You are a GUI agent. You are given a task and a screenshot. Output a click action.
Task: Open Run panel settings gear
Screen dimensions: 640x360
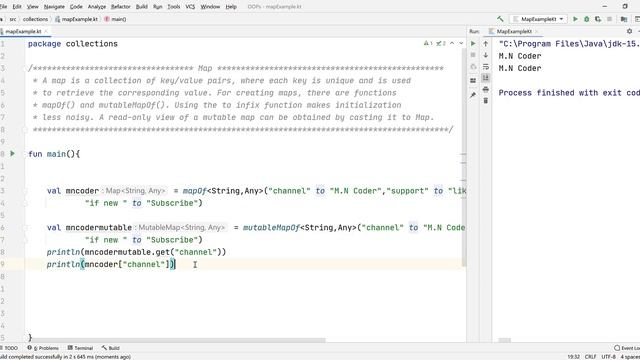(629, 31)
